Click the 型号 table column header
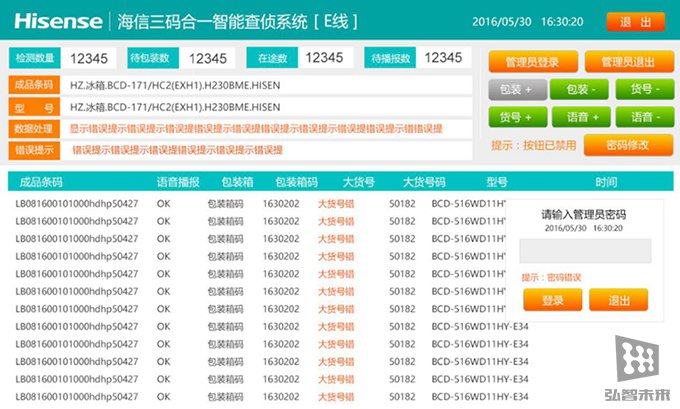Image resolution: width=680 pixels, height=409 pixels. (x=497, y=182)
